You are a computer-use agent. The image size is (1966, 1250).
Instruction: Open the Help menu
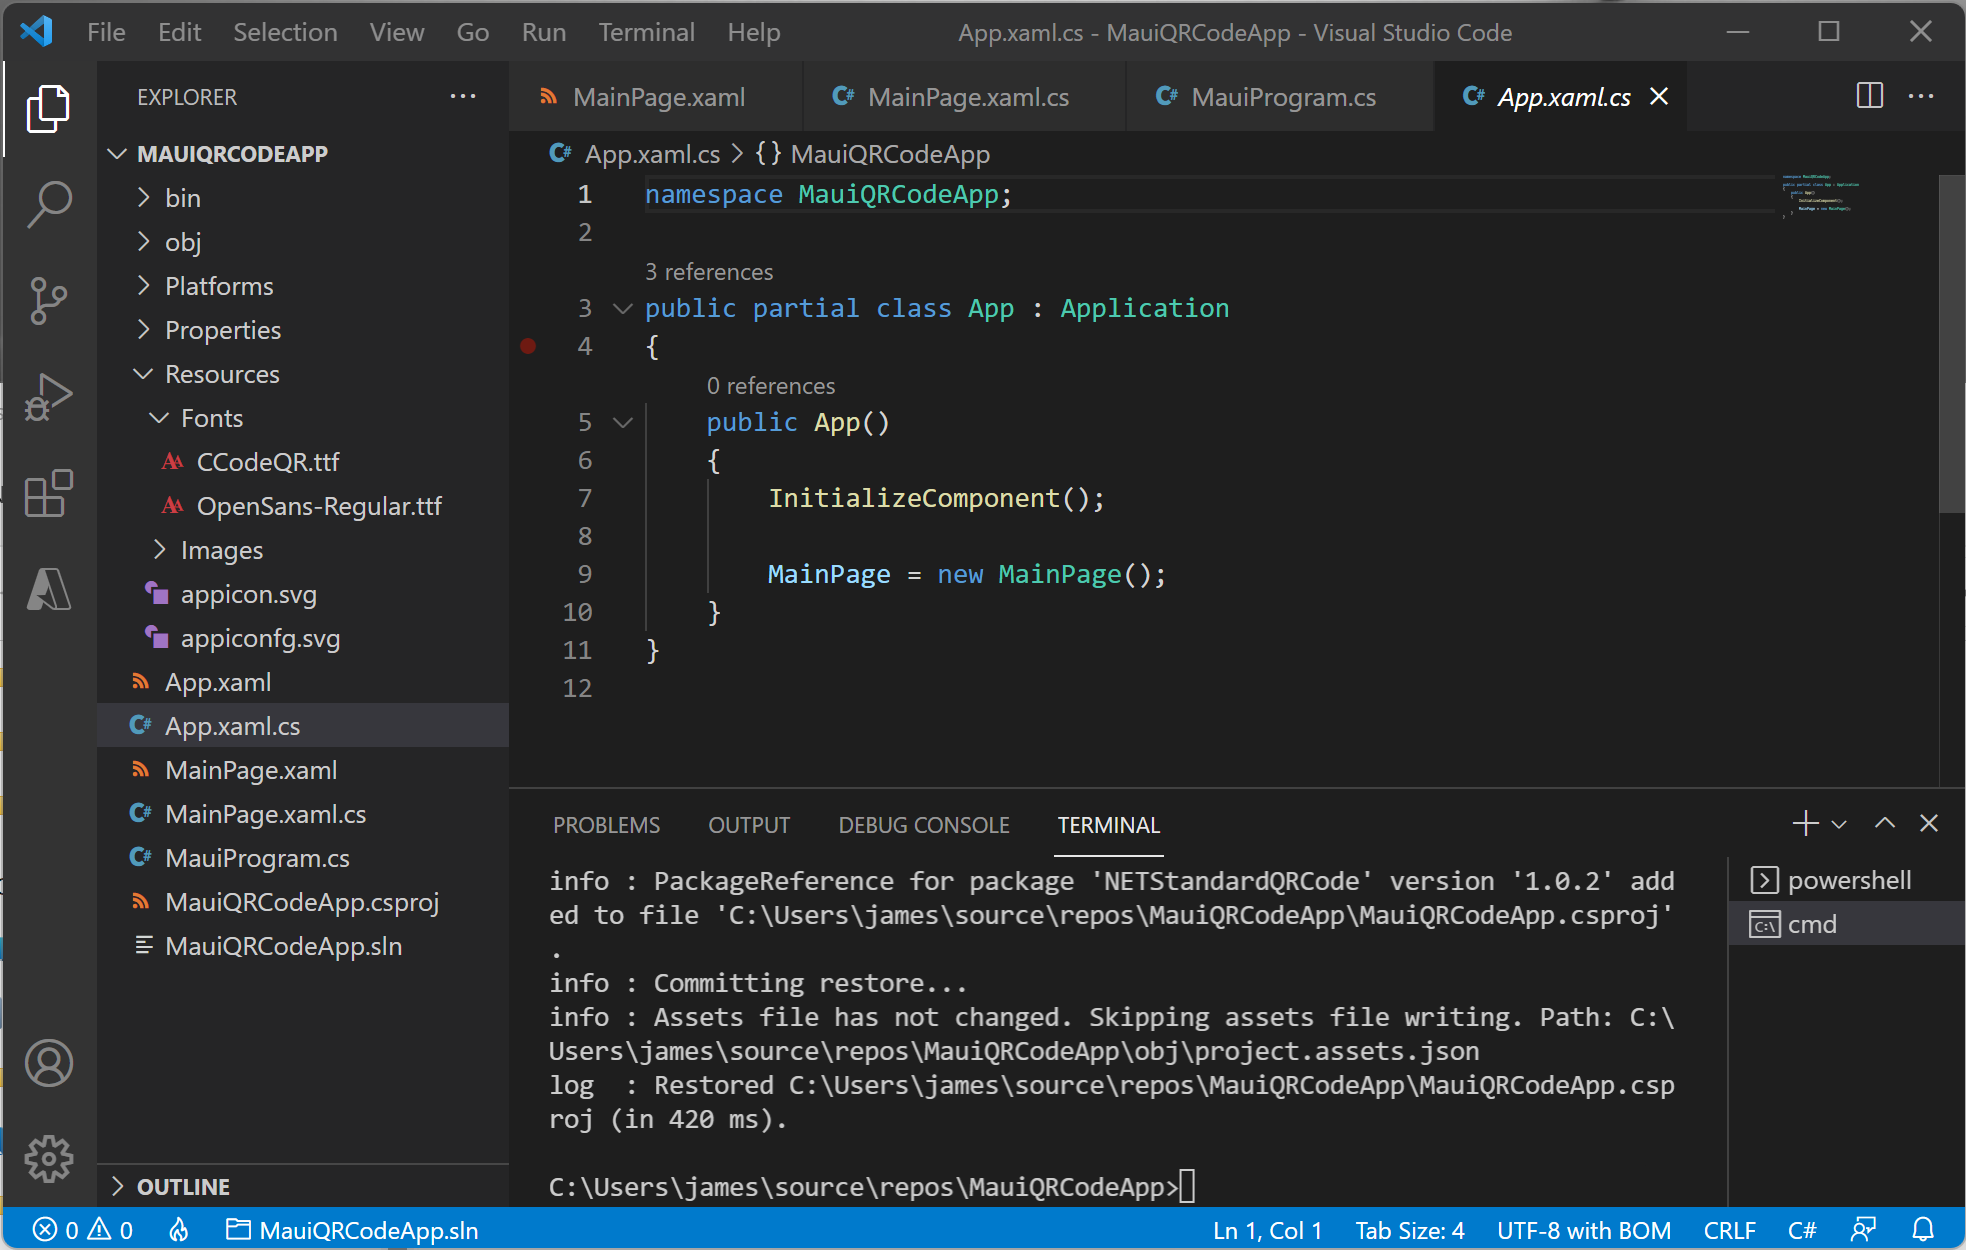pyautogui.click(x=754, y=32)
